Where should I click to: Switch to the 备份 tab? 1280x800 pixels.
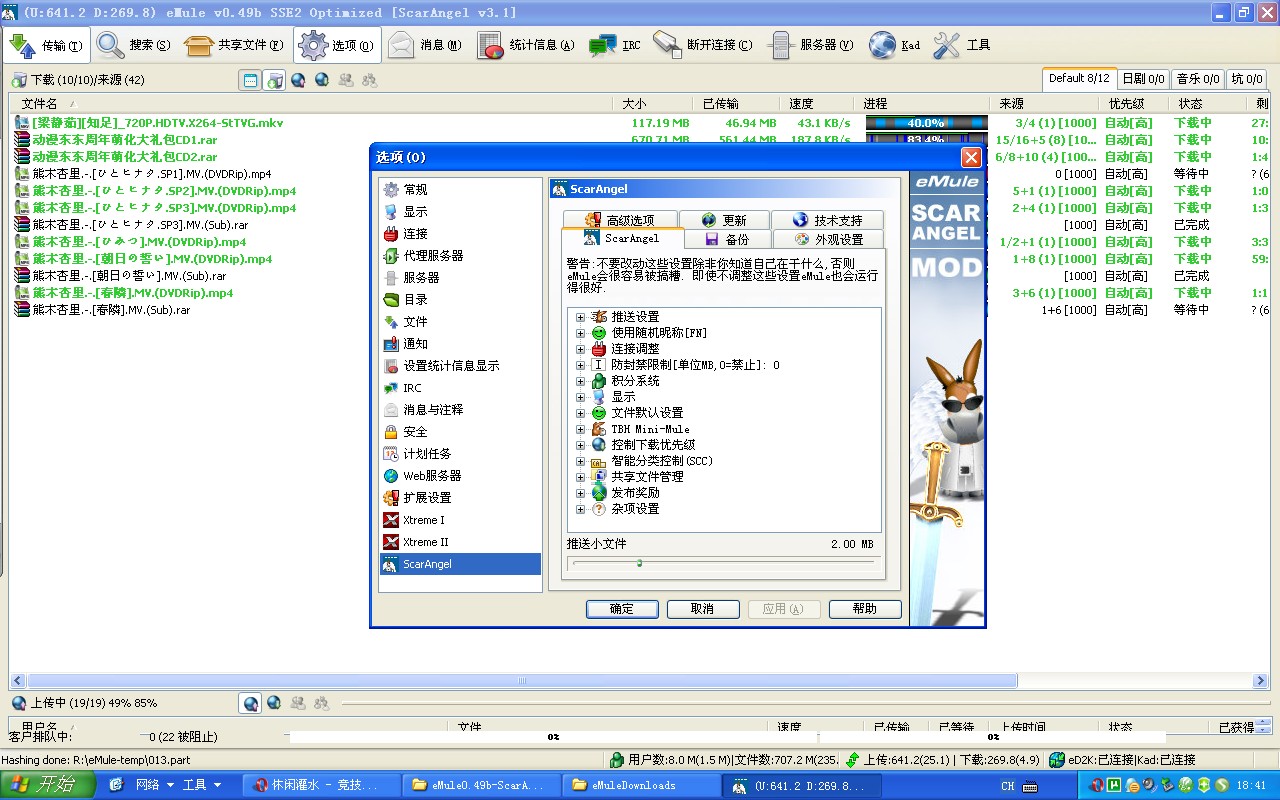coord(727,240)
